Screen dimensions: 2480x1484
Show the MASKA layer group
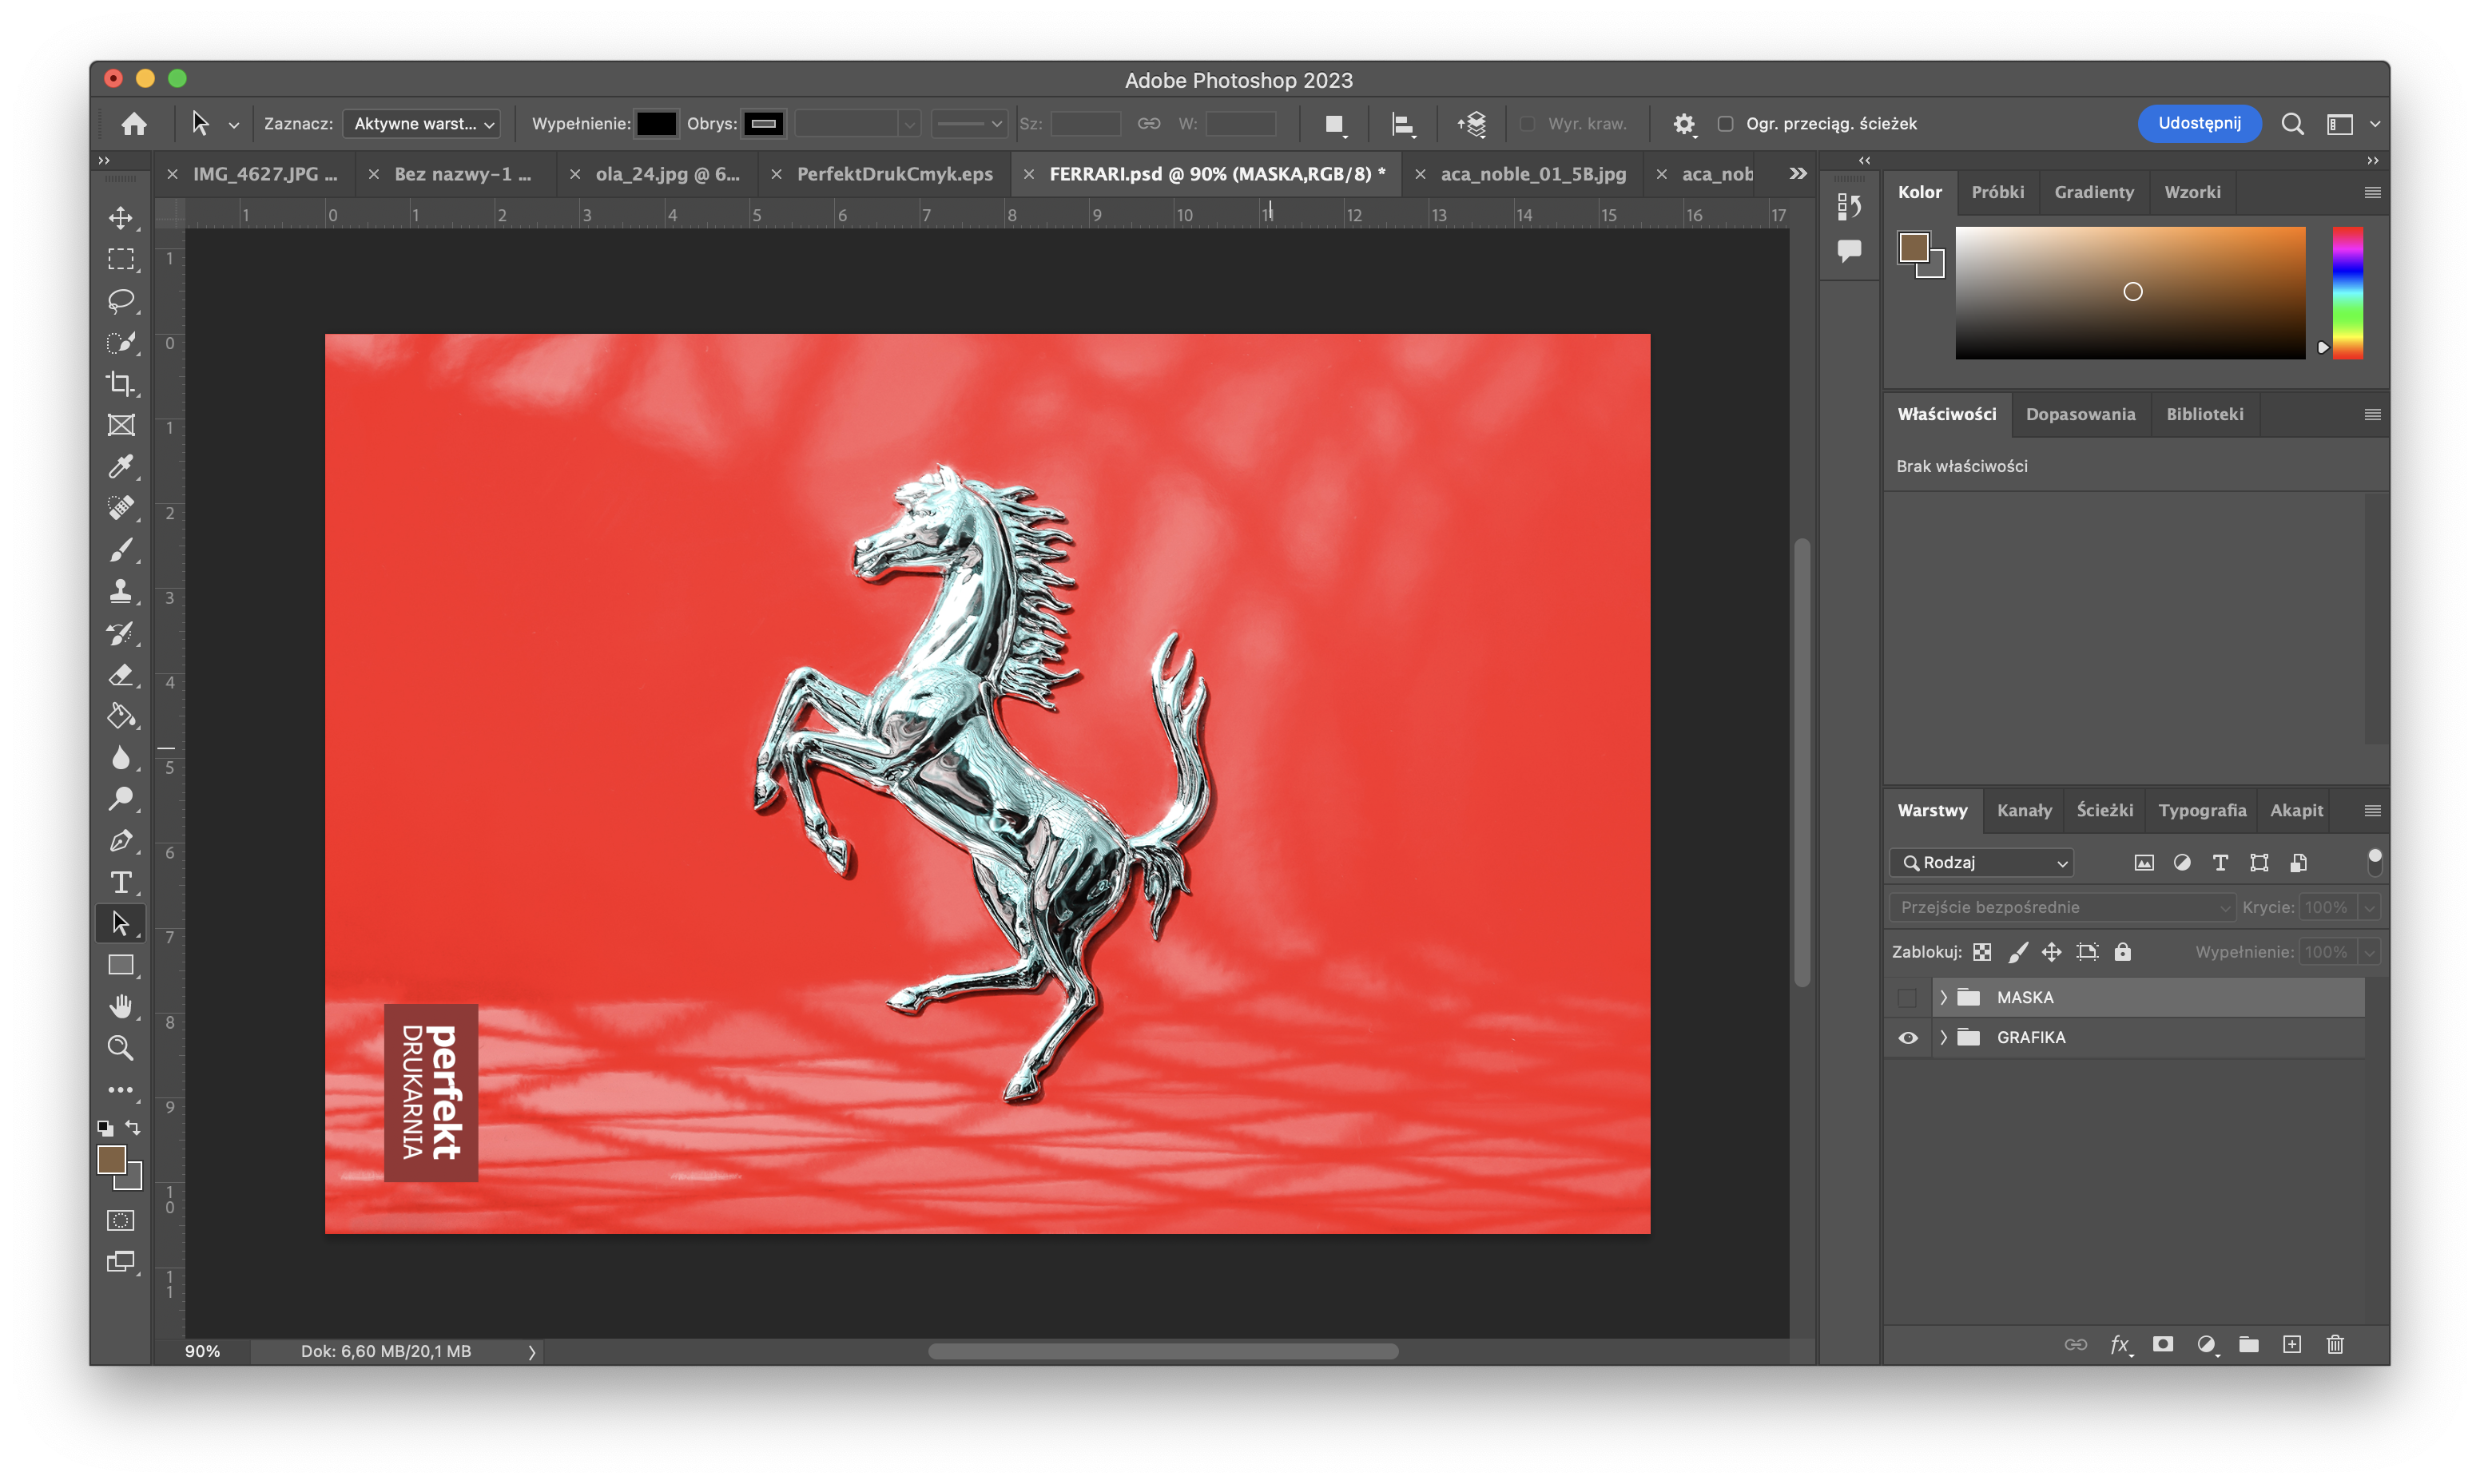point(1908,998)
